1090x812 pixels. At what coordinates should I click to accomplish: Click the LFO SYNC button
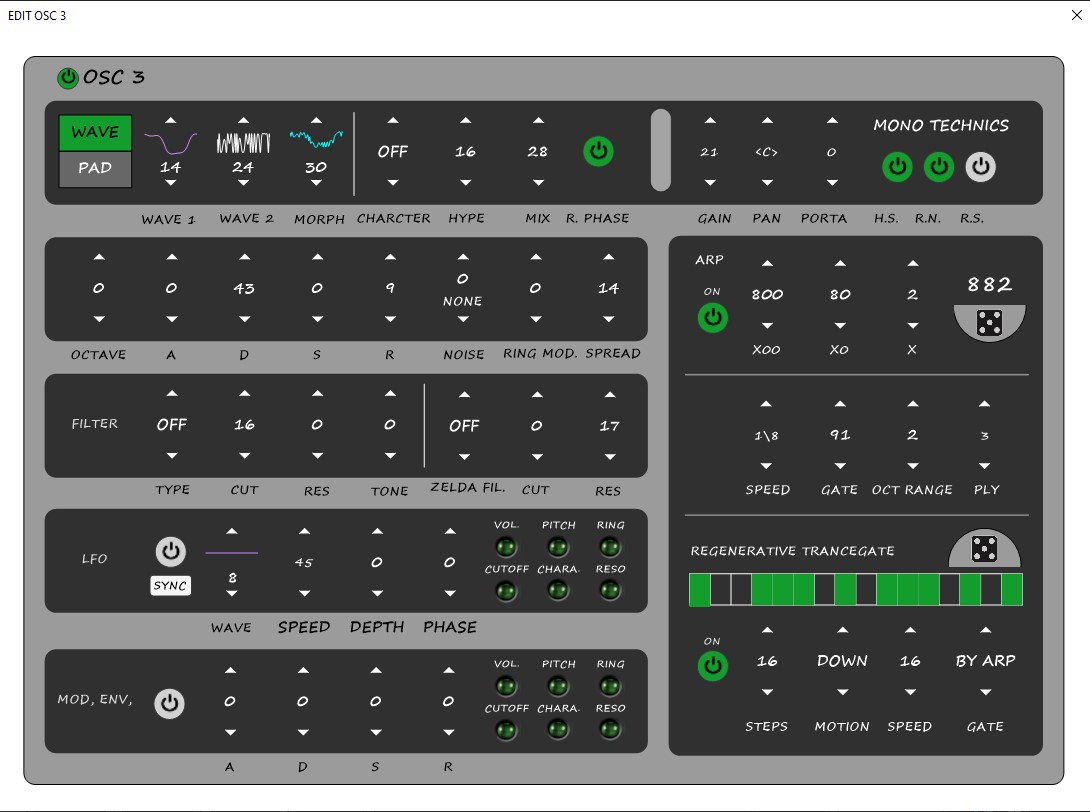tap(170, 586)
